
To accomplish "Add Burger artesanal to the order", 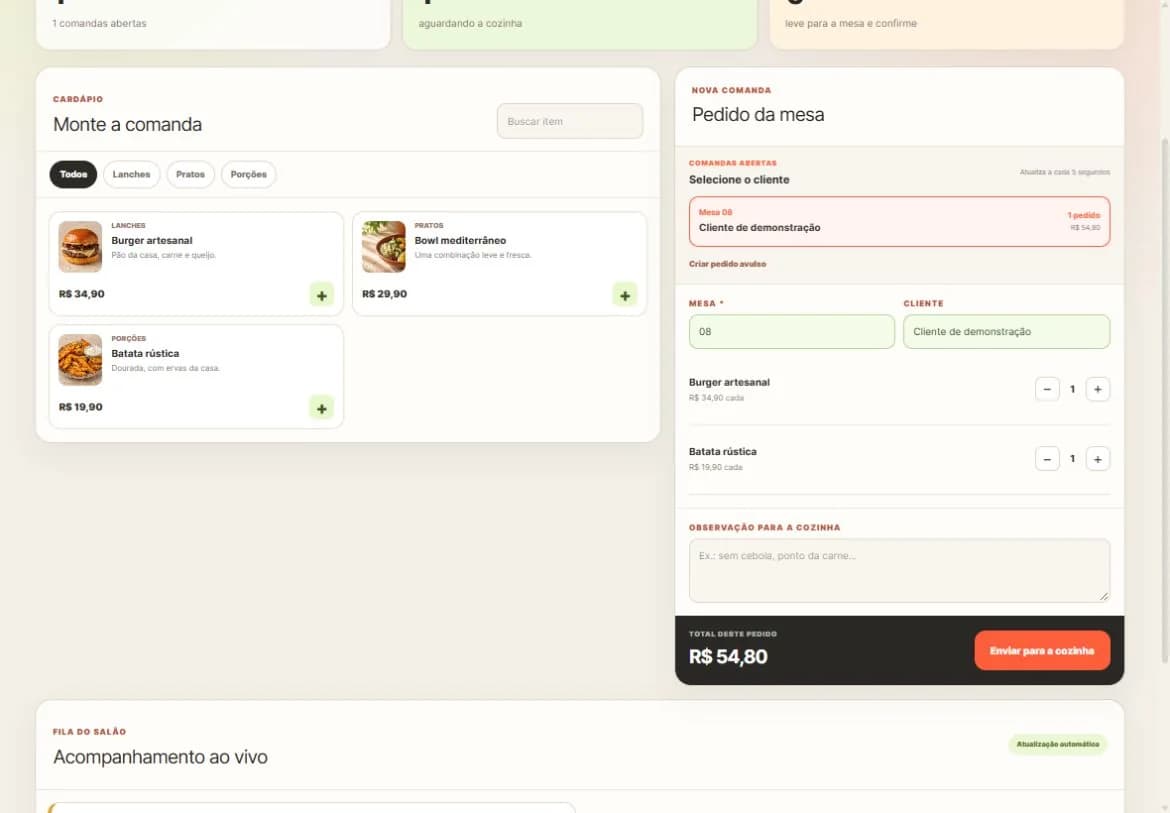I will pos(322,295).
